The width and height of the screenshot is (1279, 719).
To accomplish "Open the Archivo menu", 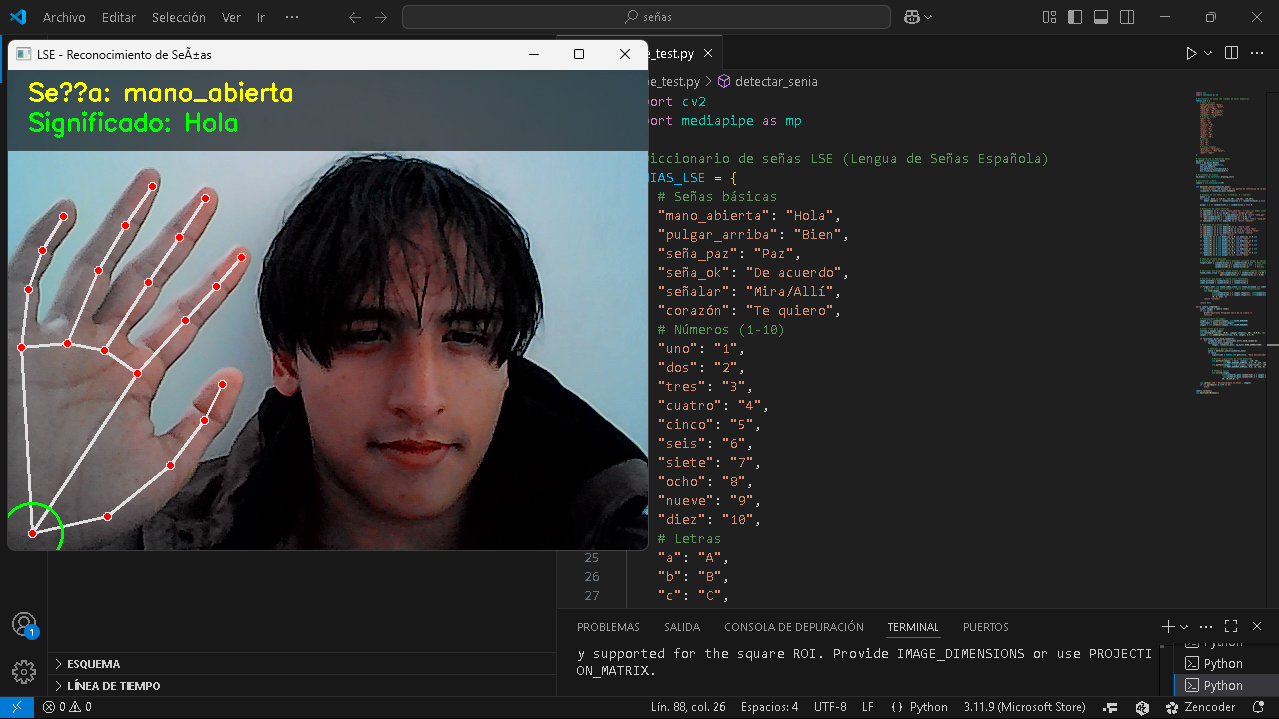I will tap(64, 17).
